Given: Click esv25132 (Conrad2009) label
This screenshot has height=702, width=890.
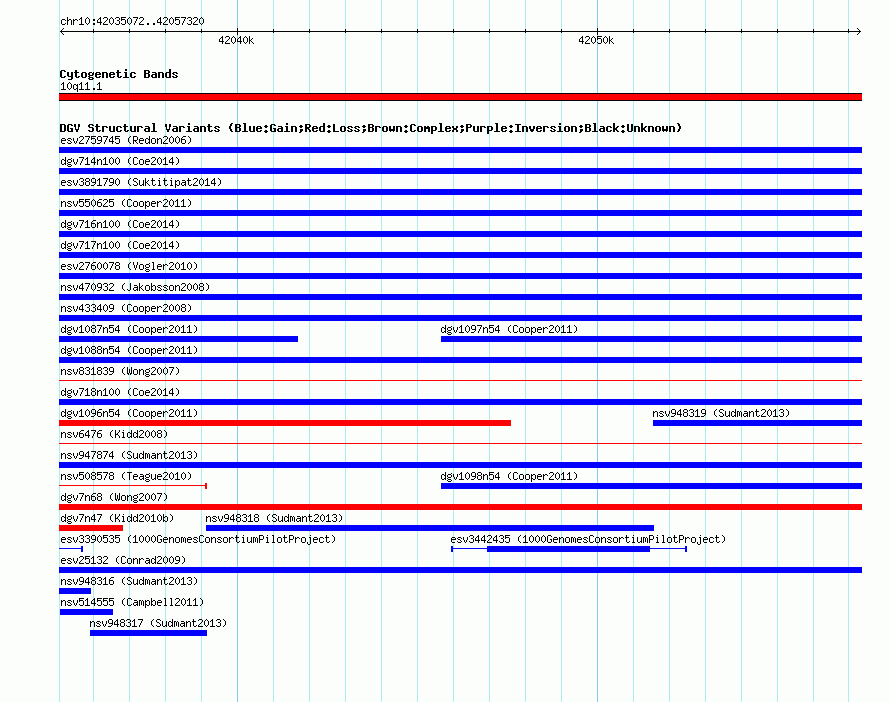Looking at the screenshot, I should pos(123,560).
